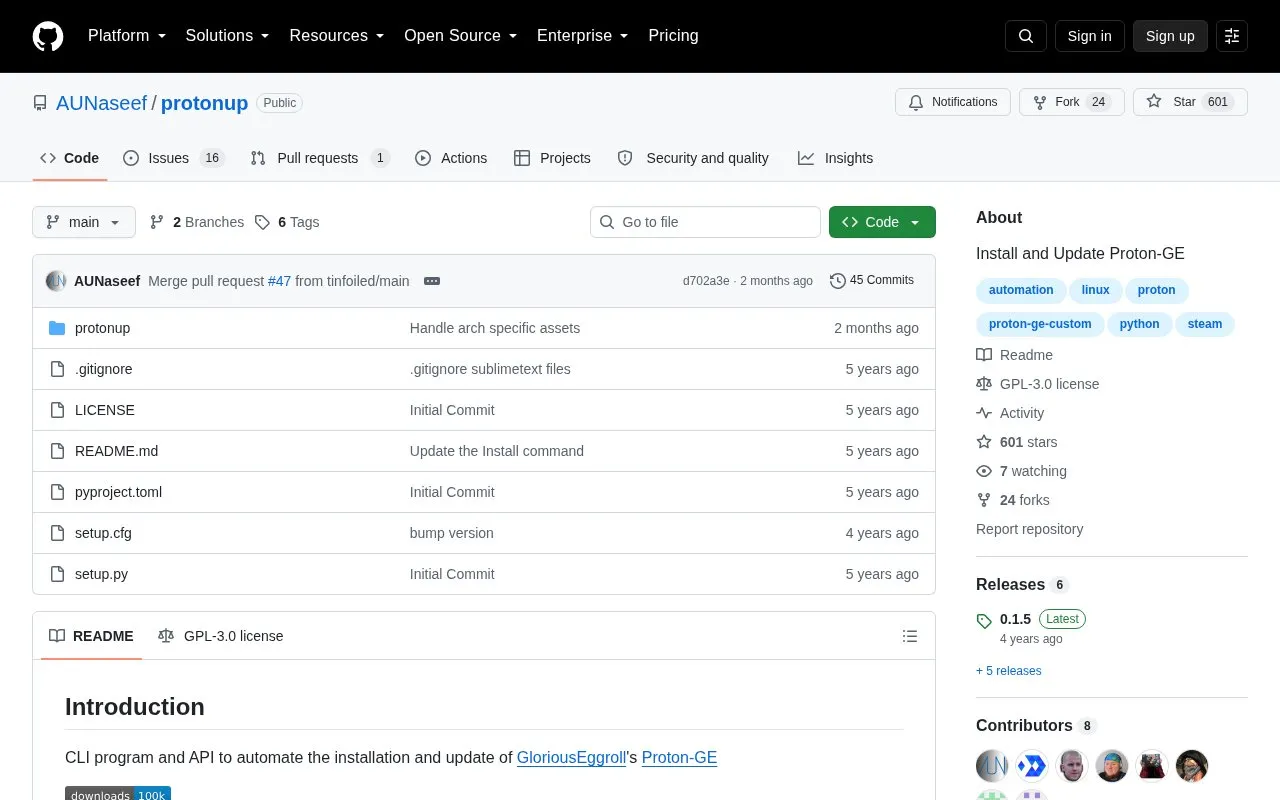
Task: Switch to the Issues tab
Action: tap(174, 158)
